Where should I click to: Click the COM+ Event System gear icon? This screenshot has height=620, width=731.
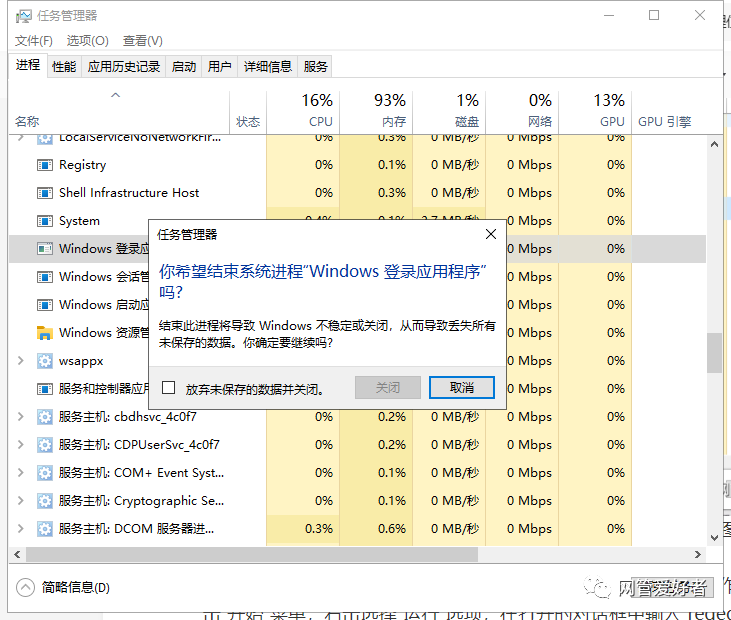[x=45, y=473]
